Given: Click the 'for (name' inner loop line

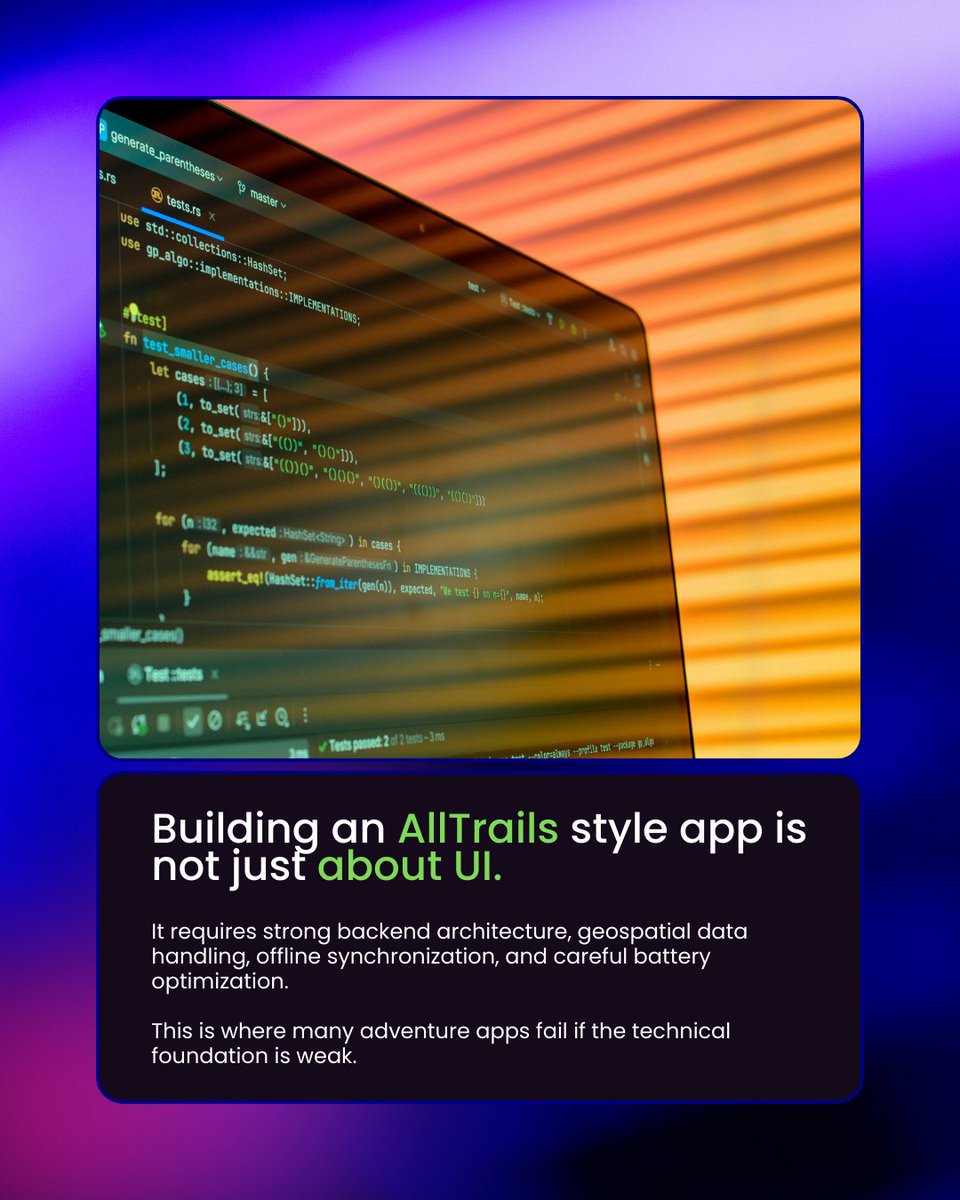Looking at the screenshot, I should 329,559.
